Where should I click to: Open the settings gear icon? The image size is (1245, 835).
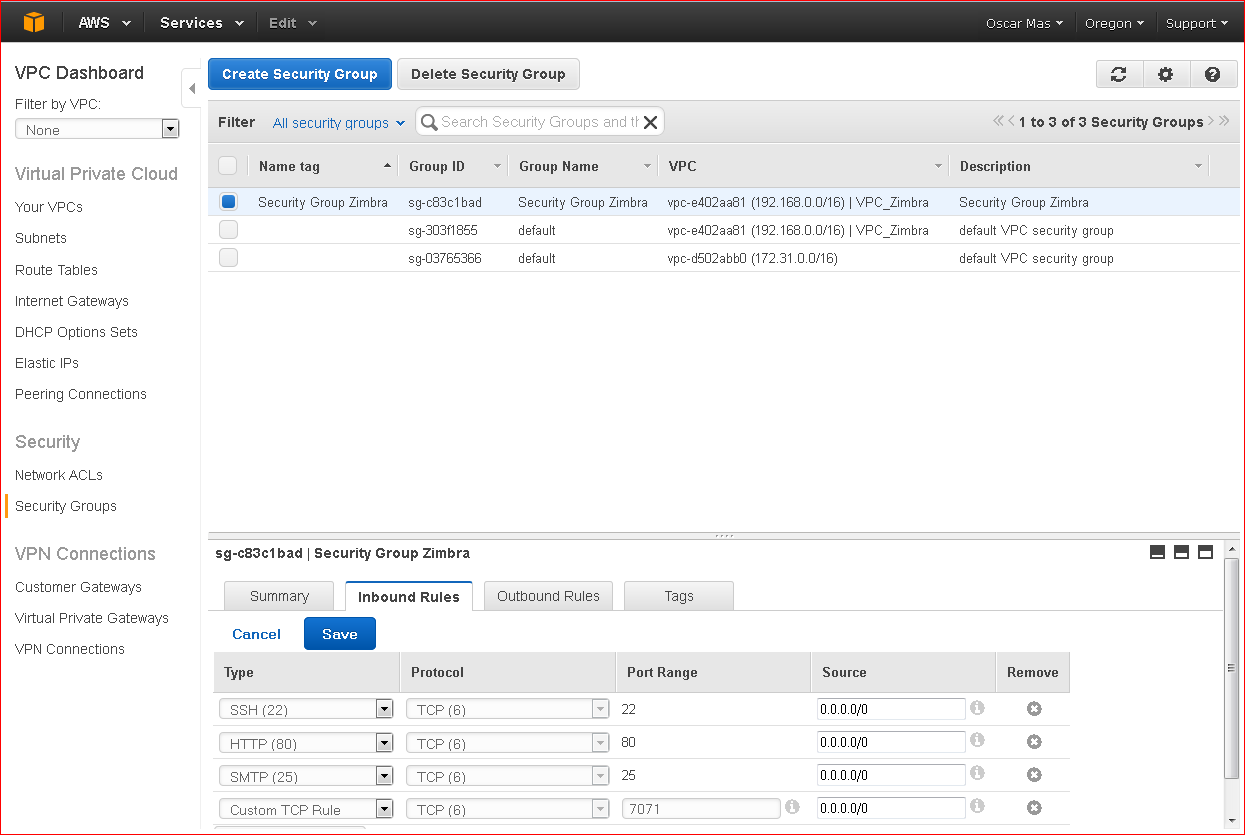(1166, 74)
